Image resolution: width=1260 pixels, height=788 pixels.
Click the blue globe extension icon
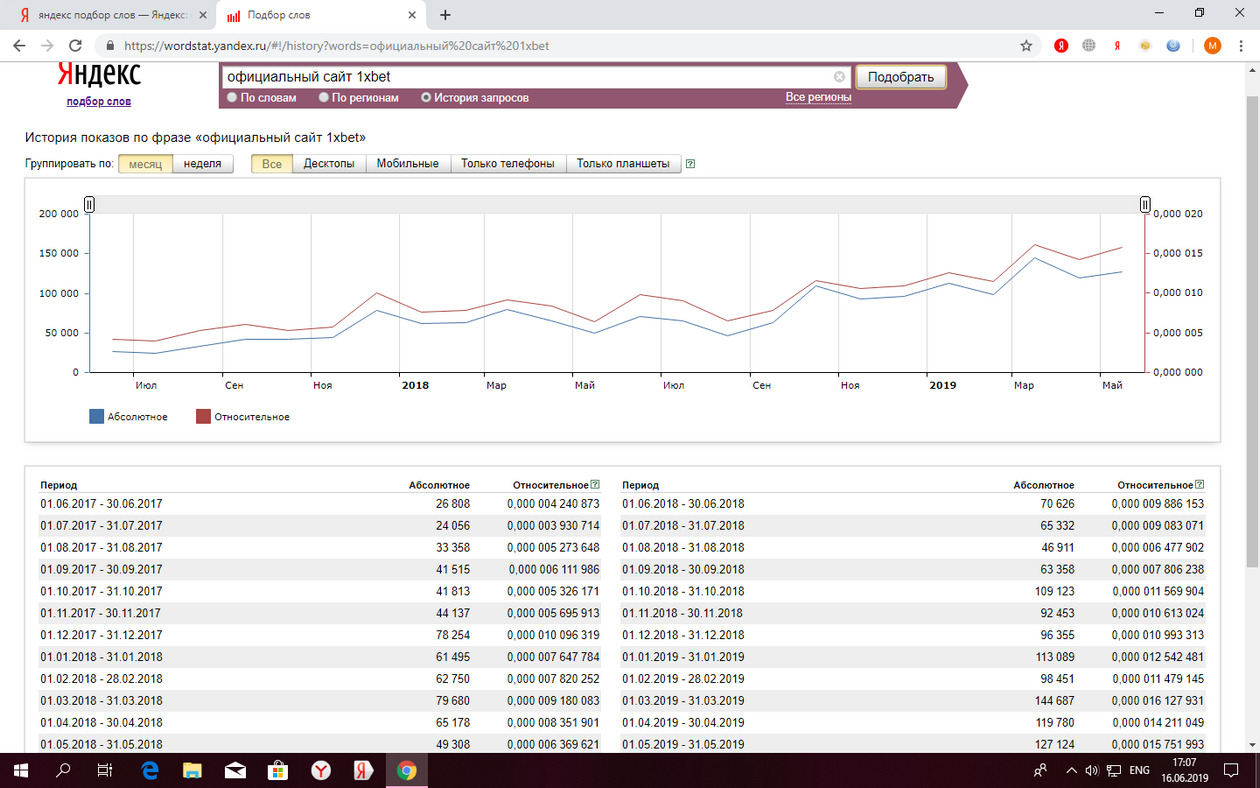[x=1174, y=45]
